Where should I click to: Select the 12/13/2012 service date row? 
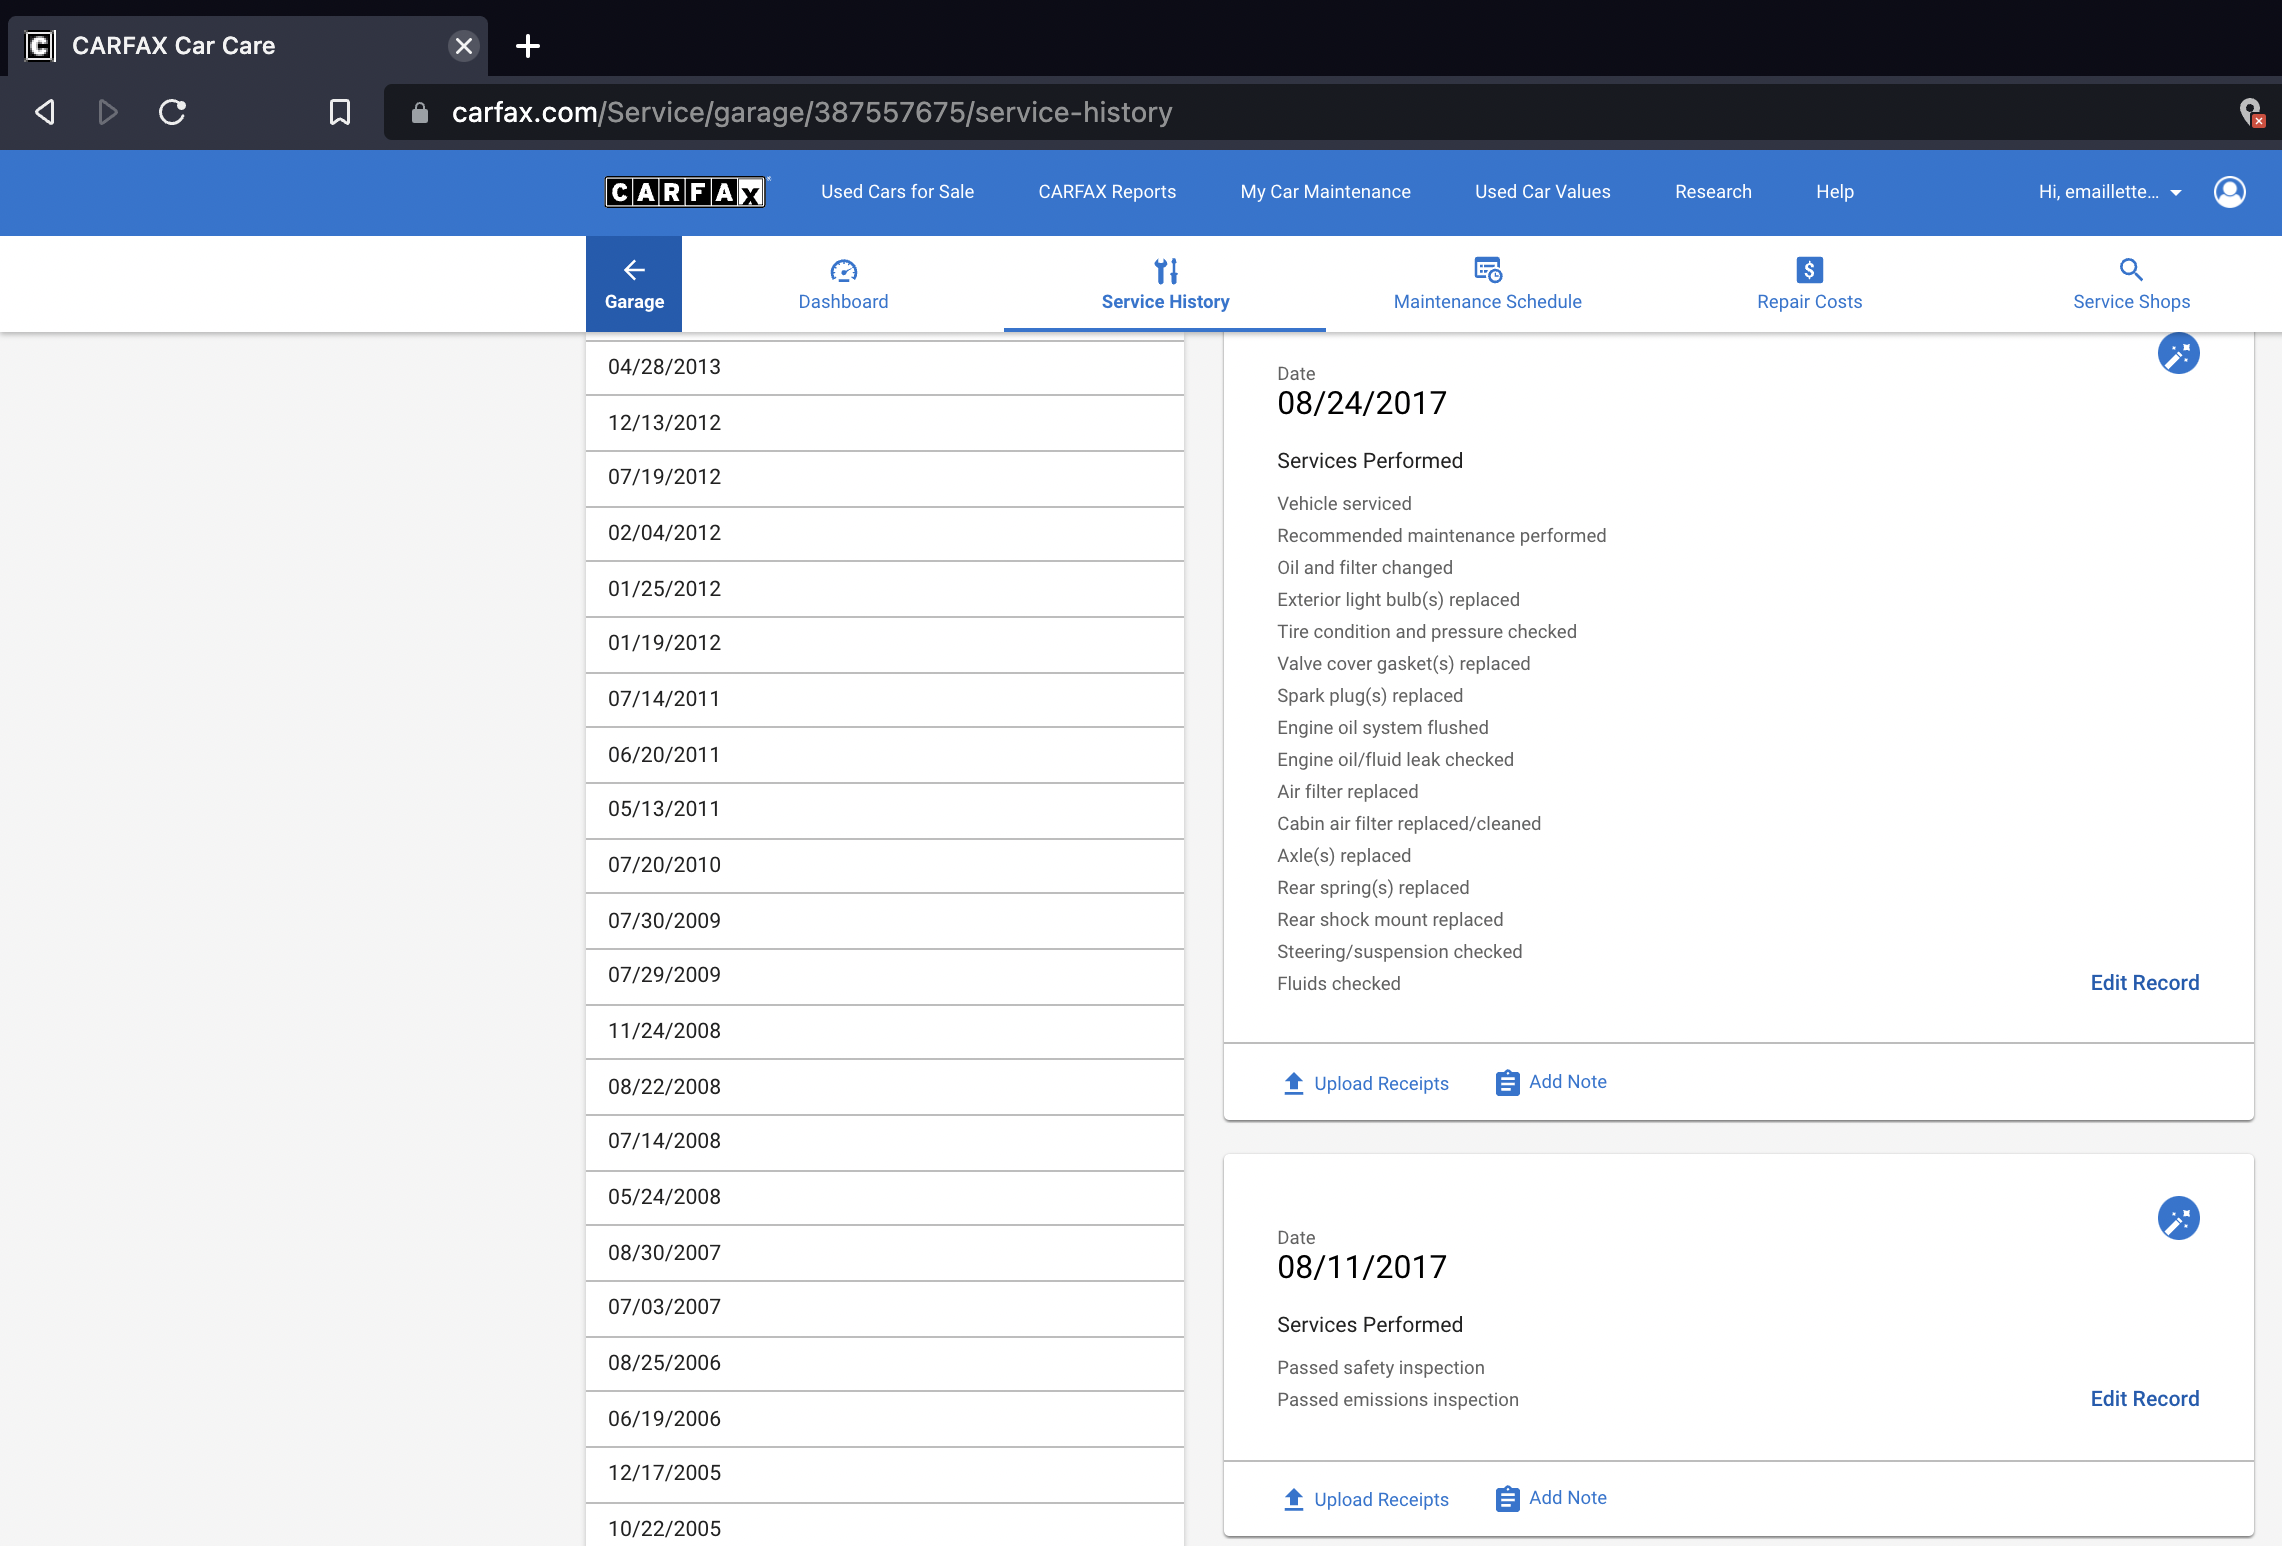[885, 423]
